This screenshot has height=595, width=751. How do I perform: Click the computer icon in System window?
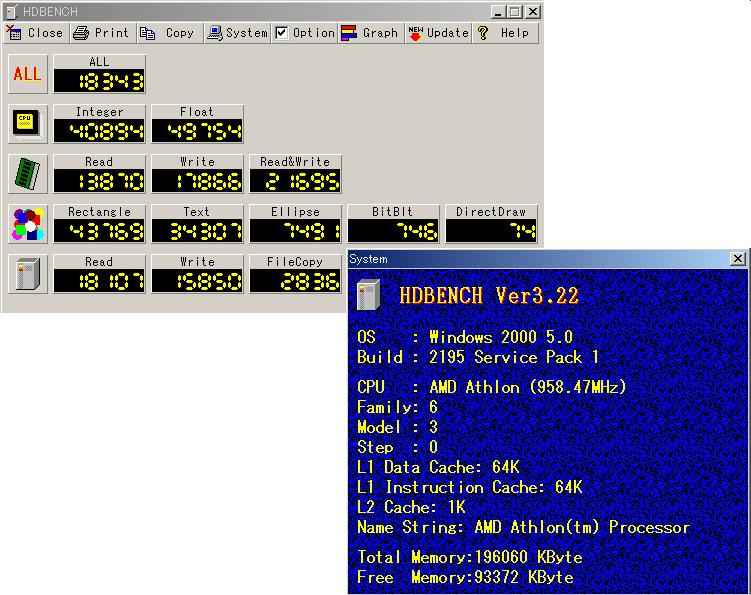368,294
